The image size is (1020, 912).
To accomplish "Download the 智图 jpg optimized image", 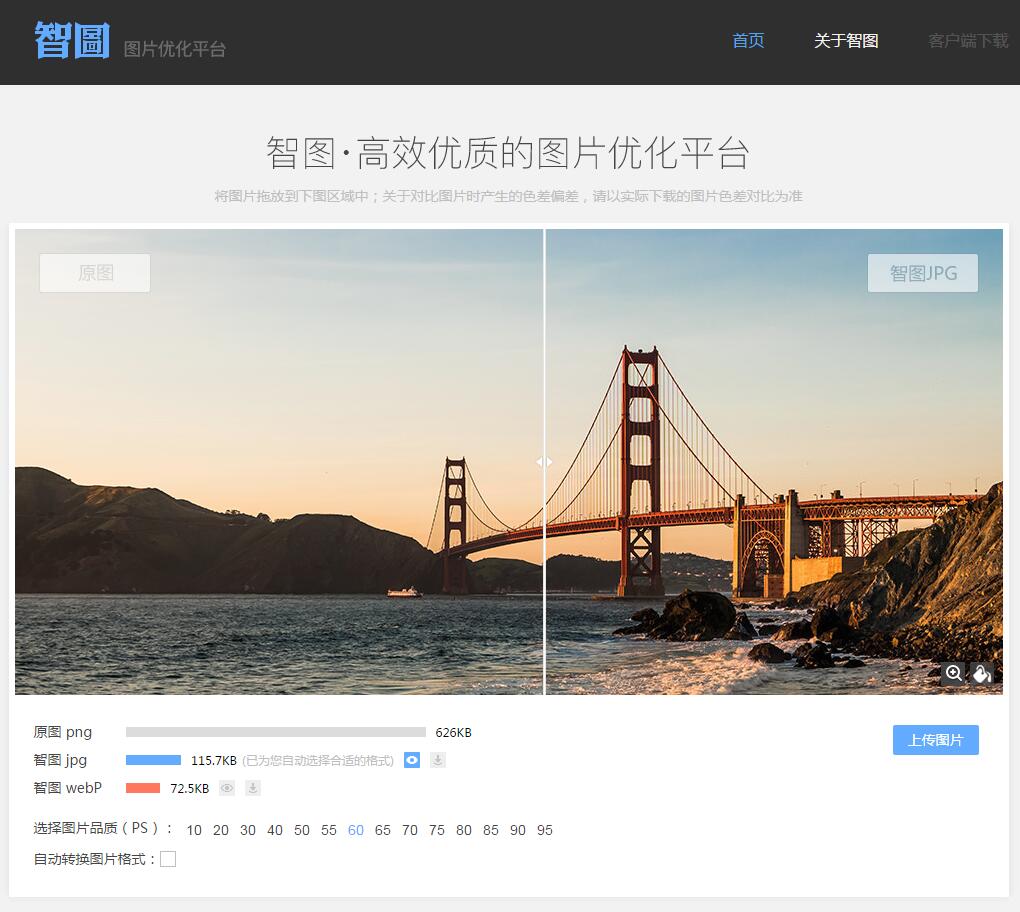I will 438,760.
